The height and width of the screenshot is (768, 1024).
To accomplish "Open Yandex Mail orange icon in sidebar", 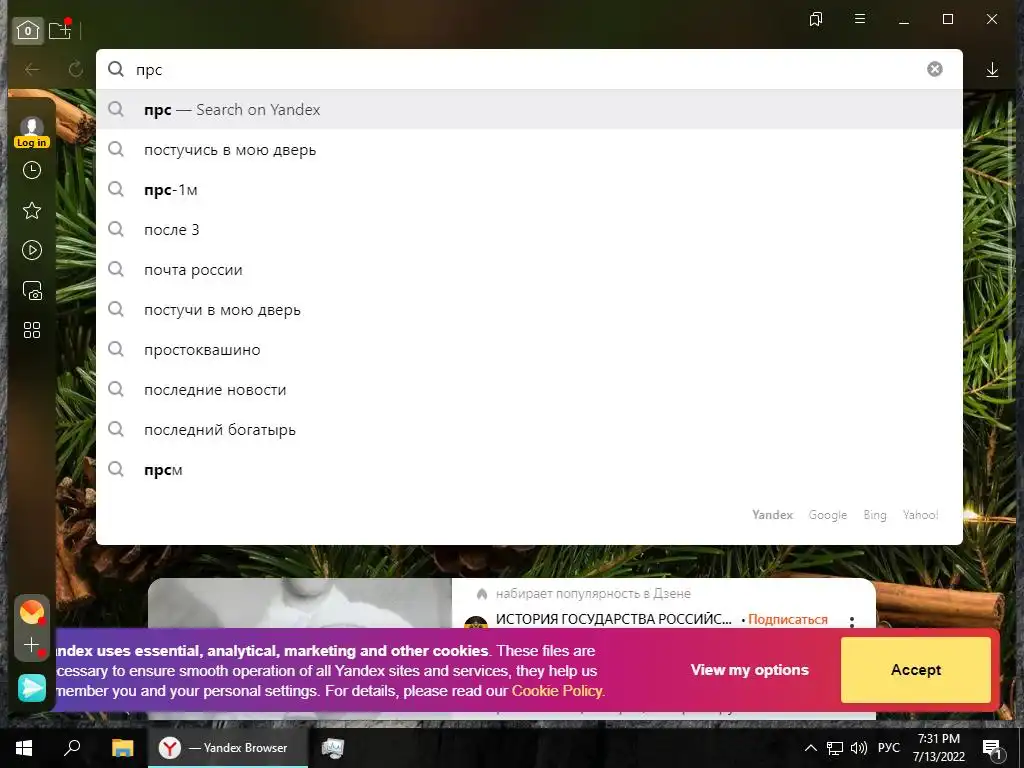I will click(x=31, y=613).
